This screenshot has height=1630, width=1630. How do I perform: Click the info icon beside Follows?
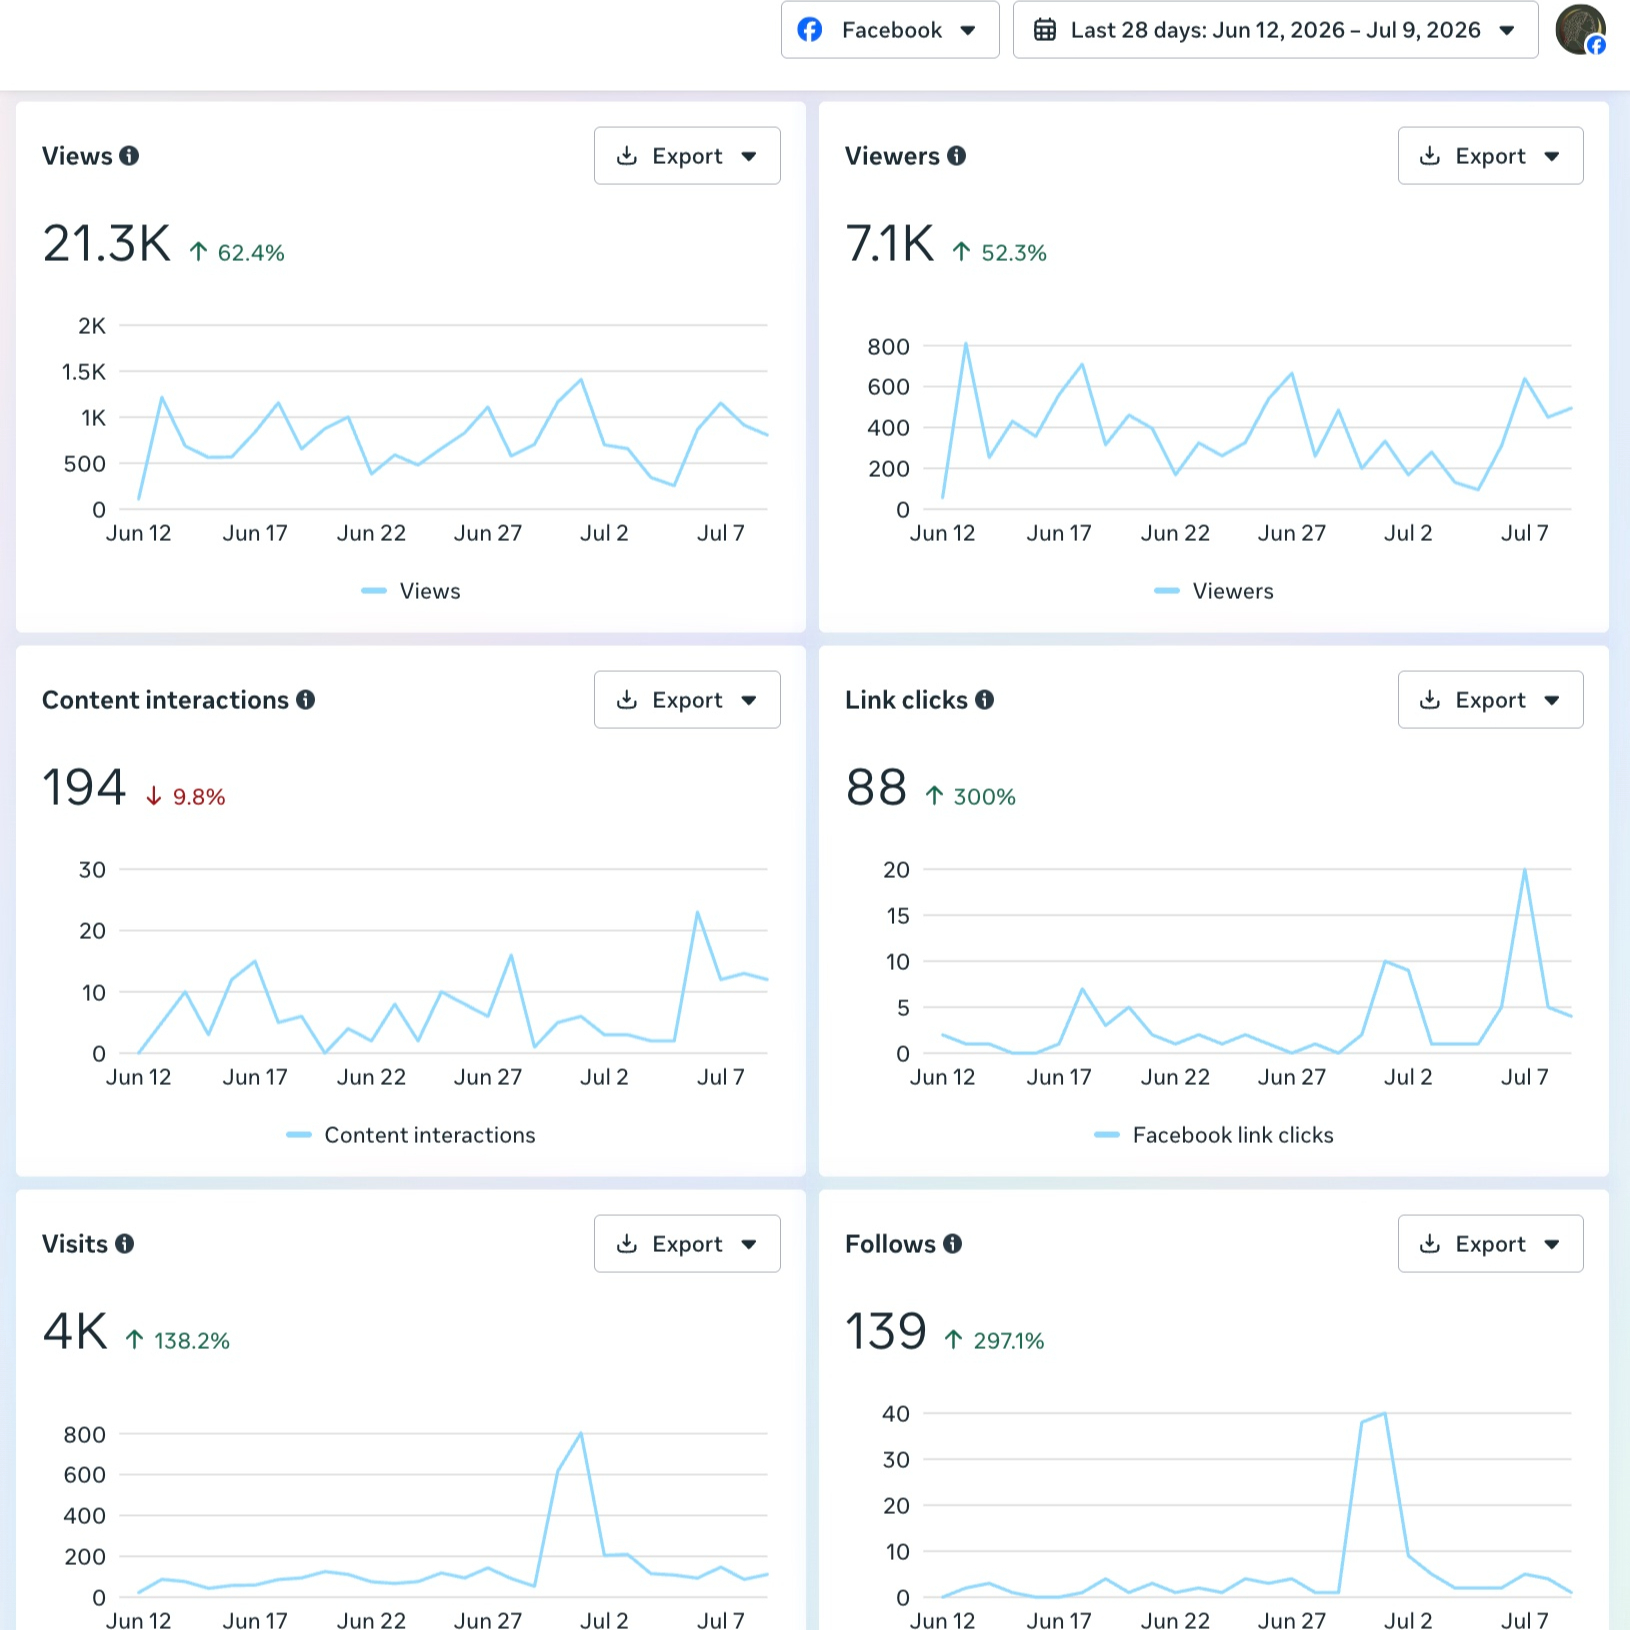point(952,1243)
